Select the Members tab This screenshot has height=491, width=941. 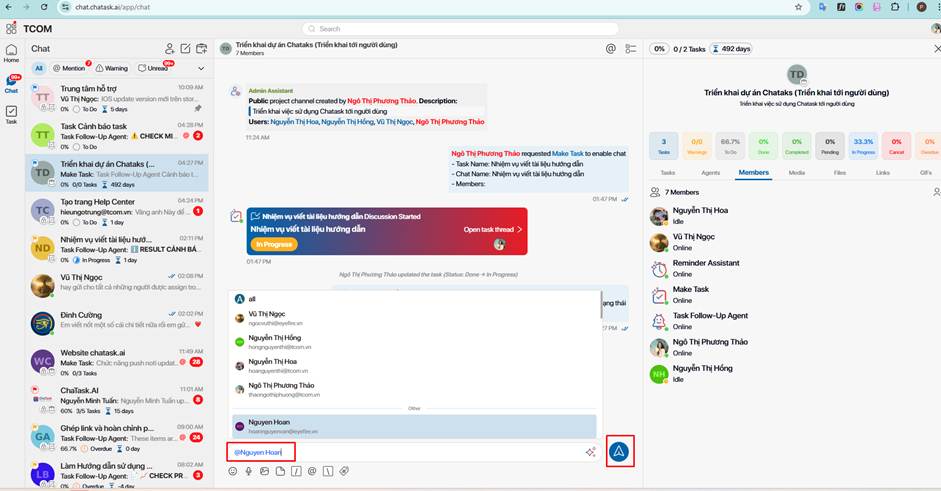754,172
